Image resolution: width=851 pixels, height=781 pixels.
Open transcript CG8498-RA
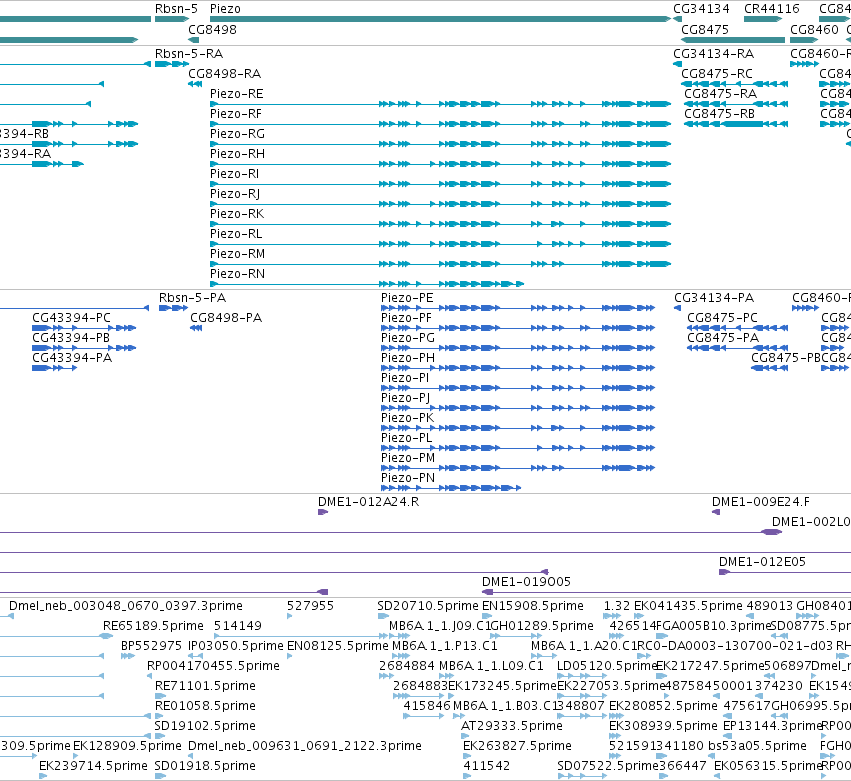pyautogui.click(x=225, y=73)
